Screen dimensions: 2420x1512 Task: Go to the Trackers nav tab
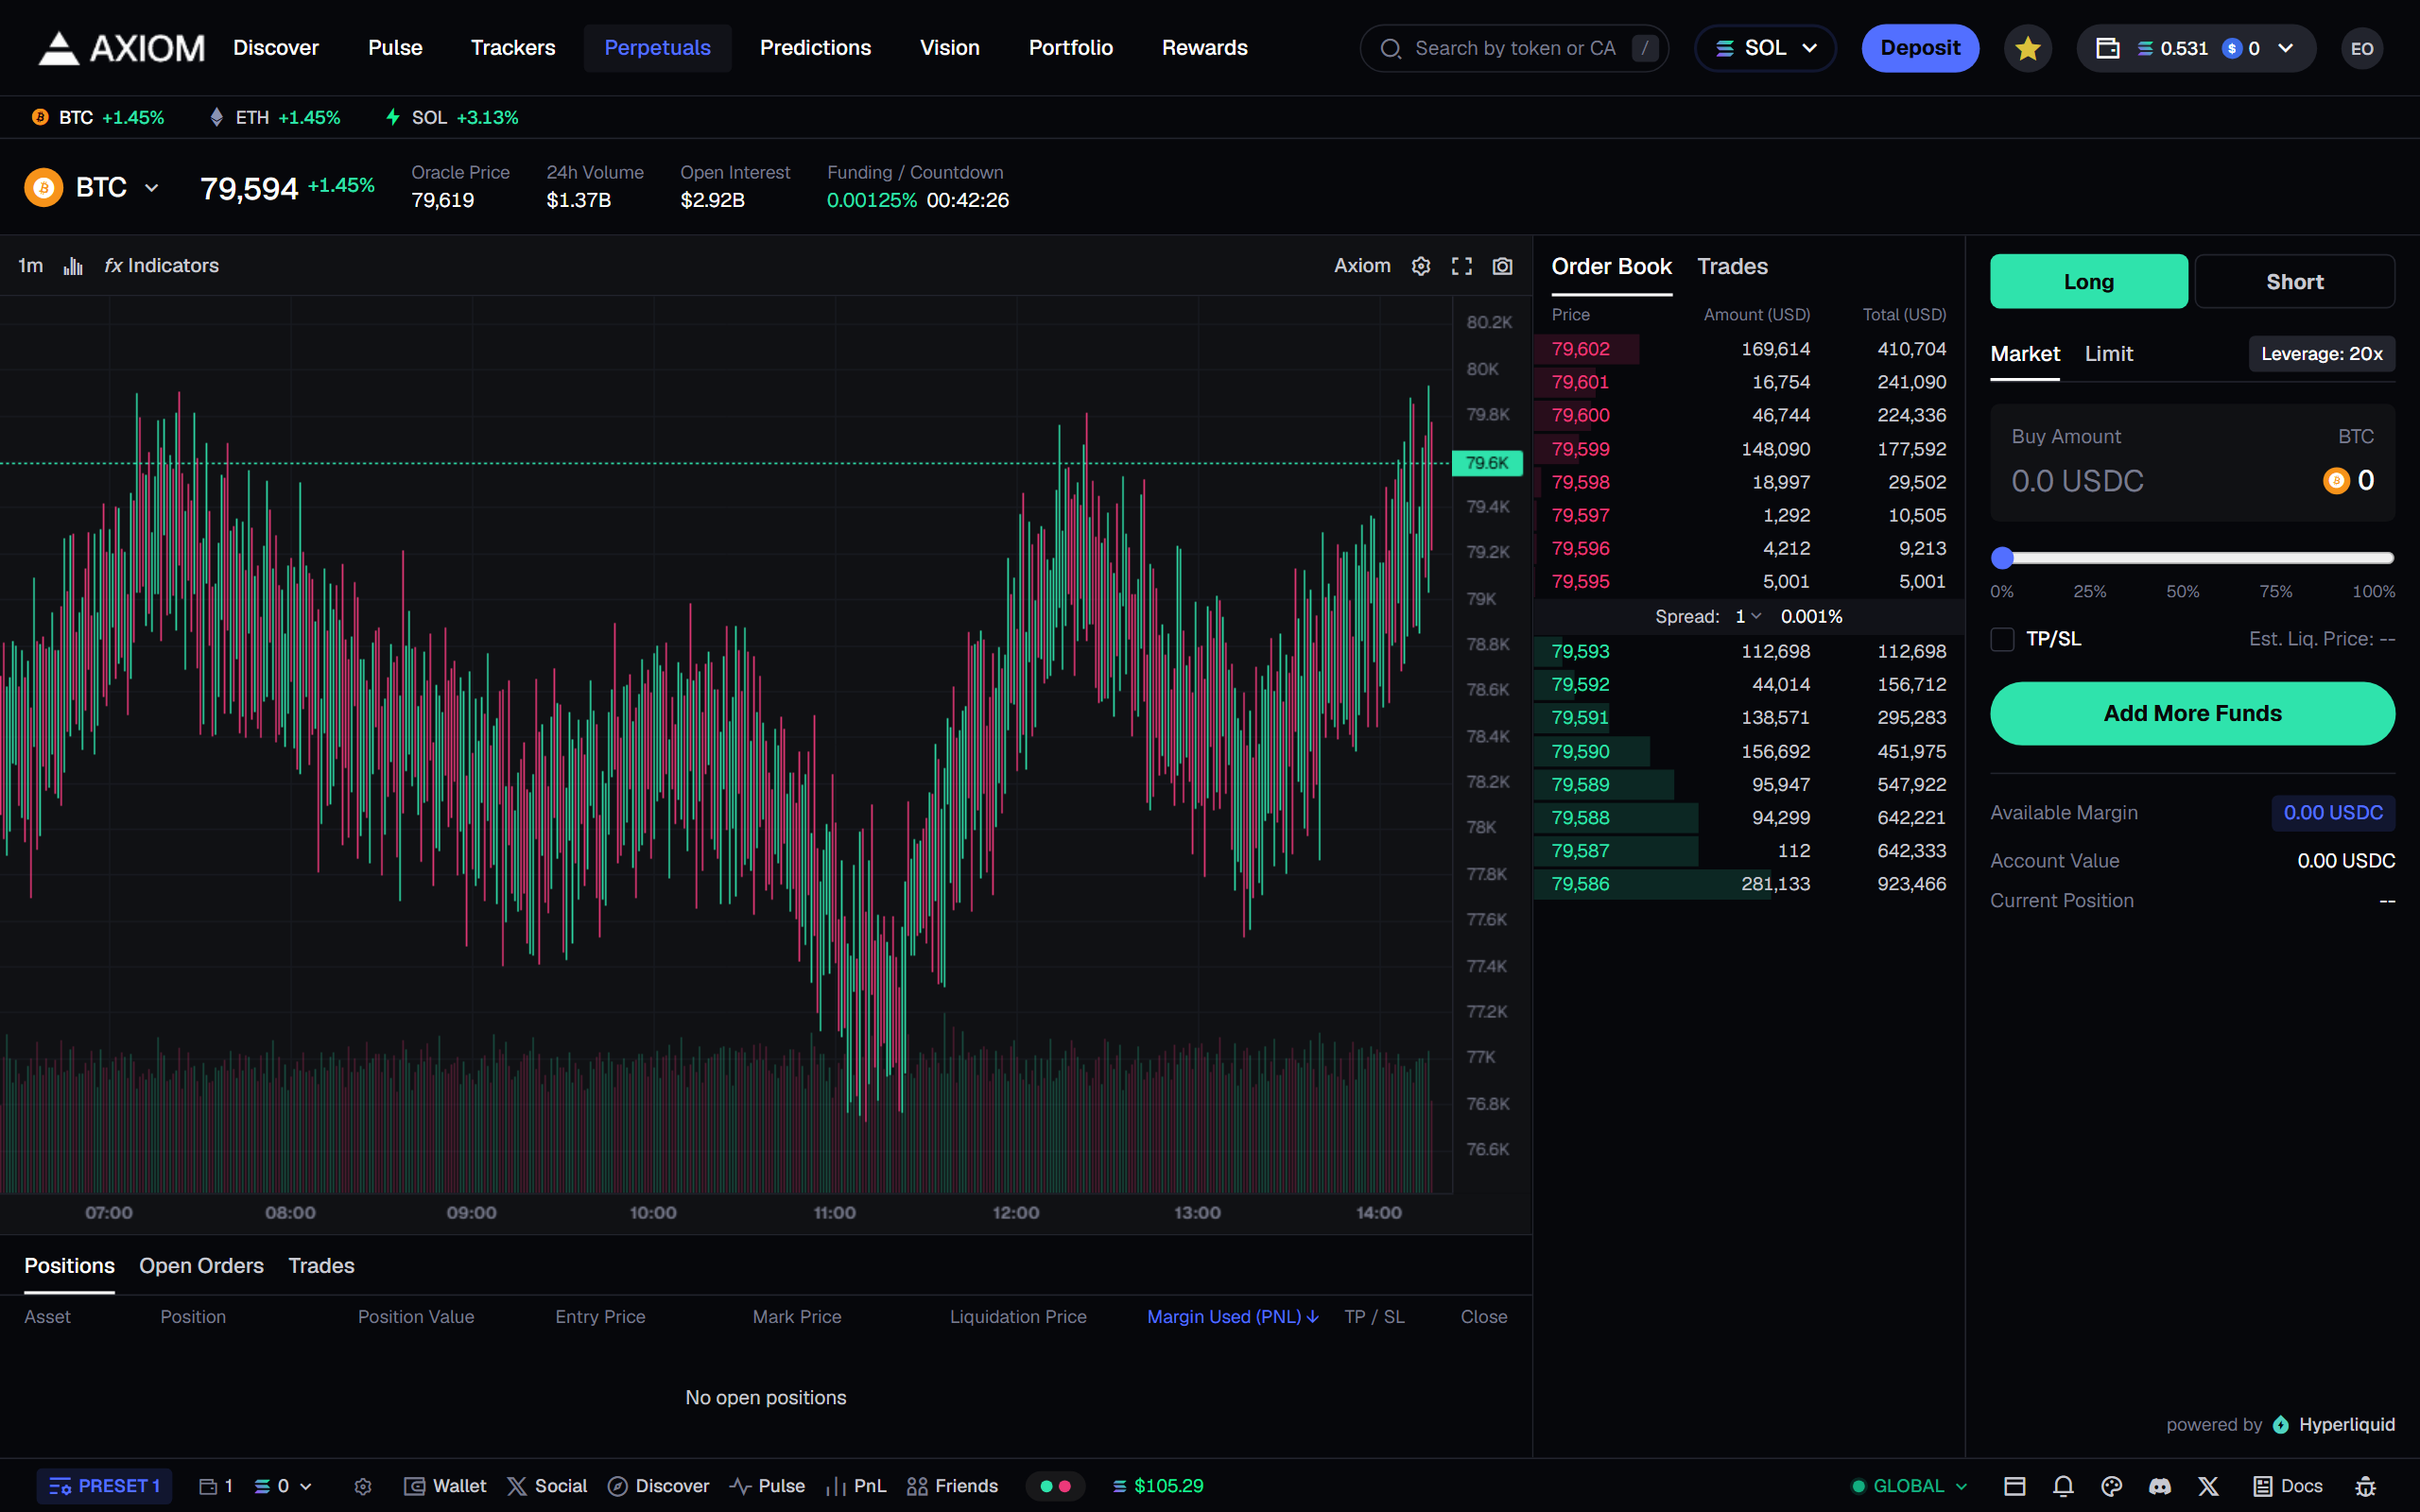tap(513, 48)
